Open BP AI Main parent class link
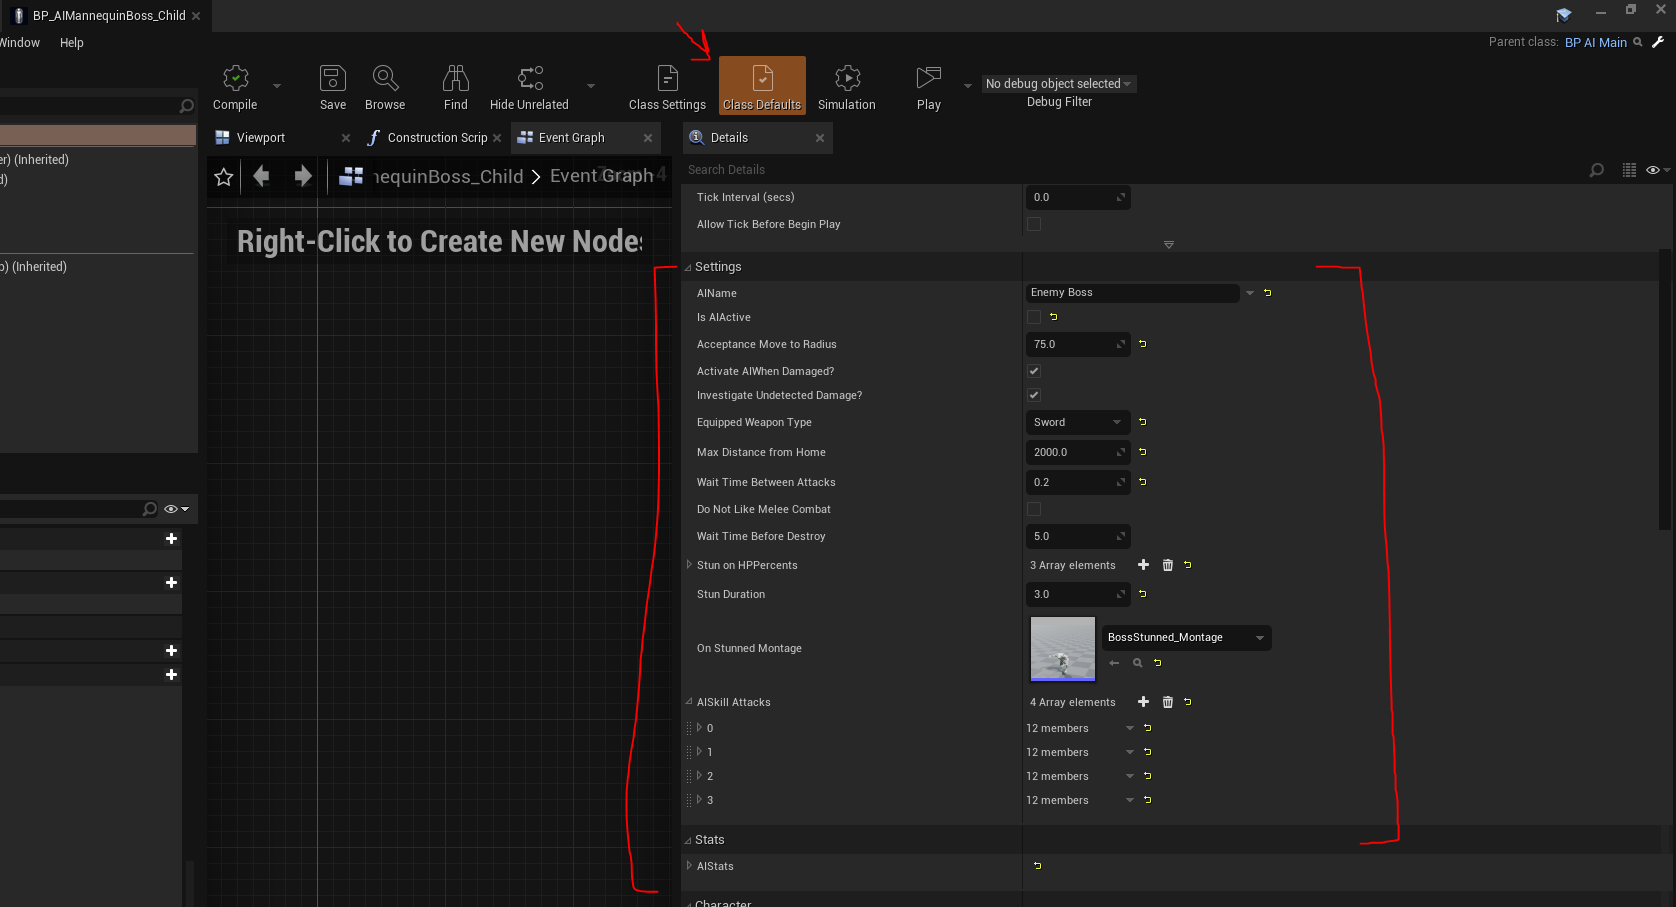Image resolution: width=1676 pixels, height=907 pixels. click(1595, 42)
